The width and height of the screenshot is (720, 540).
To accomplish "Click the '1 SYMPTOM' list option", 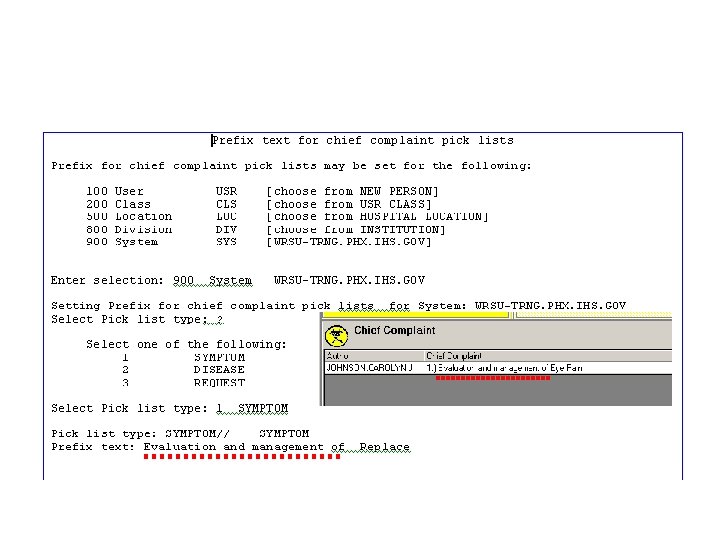I will click(184, 357).
